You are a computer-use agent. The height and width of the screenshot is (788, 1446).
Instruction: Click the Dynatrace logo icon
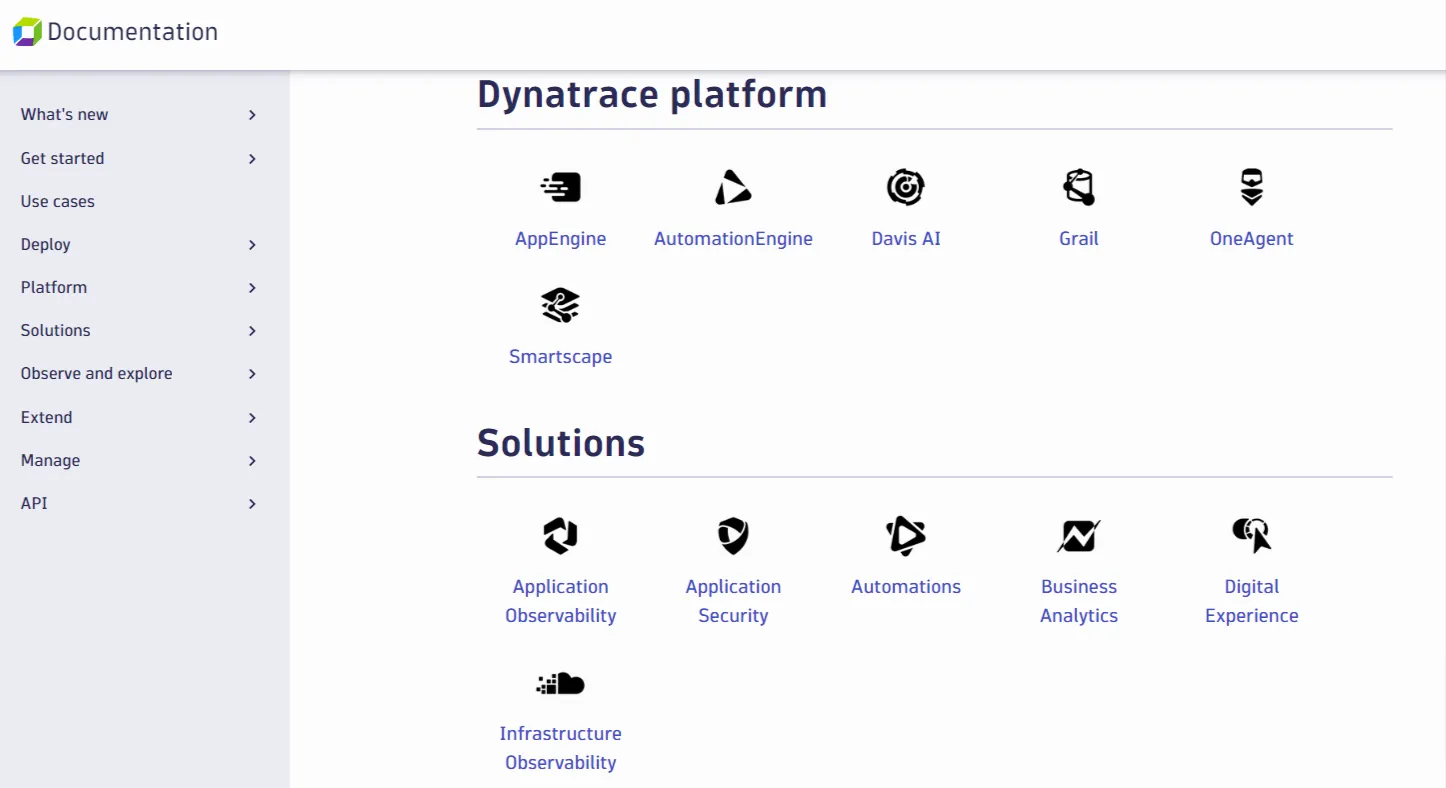(x=27, y=32)
